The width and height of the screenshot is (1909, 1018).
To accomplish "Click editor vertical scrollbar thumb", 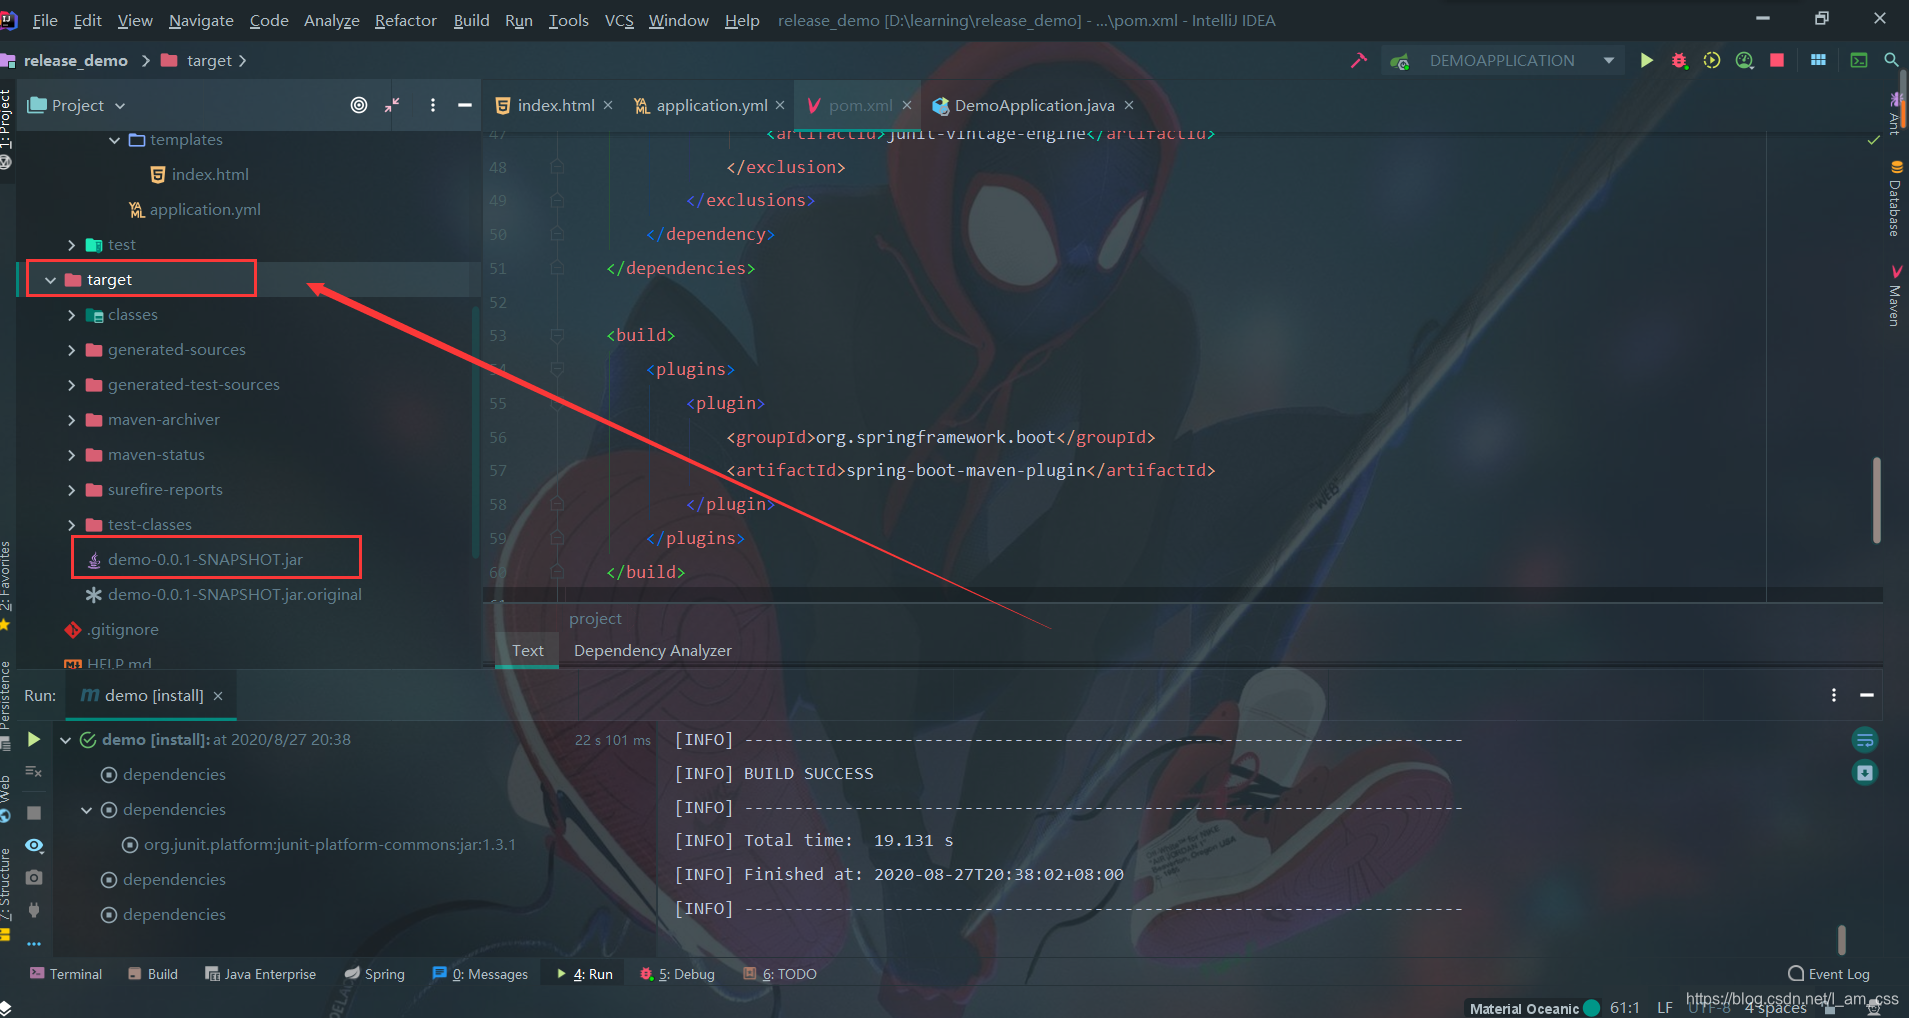I will point(1876,500).
